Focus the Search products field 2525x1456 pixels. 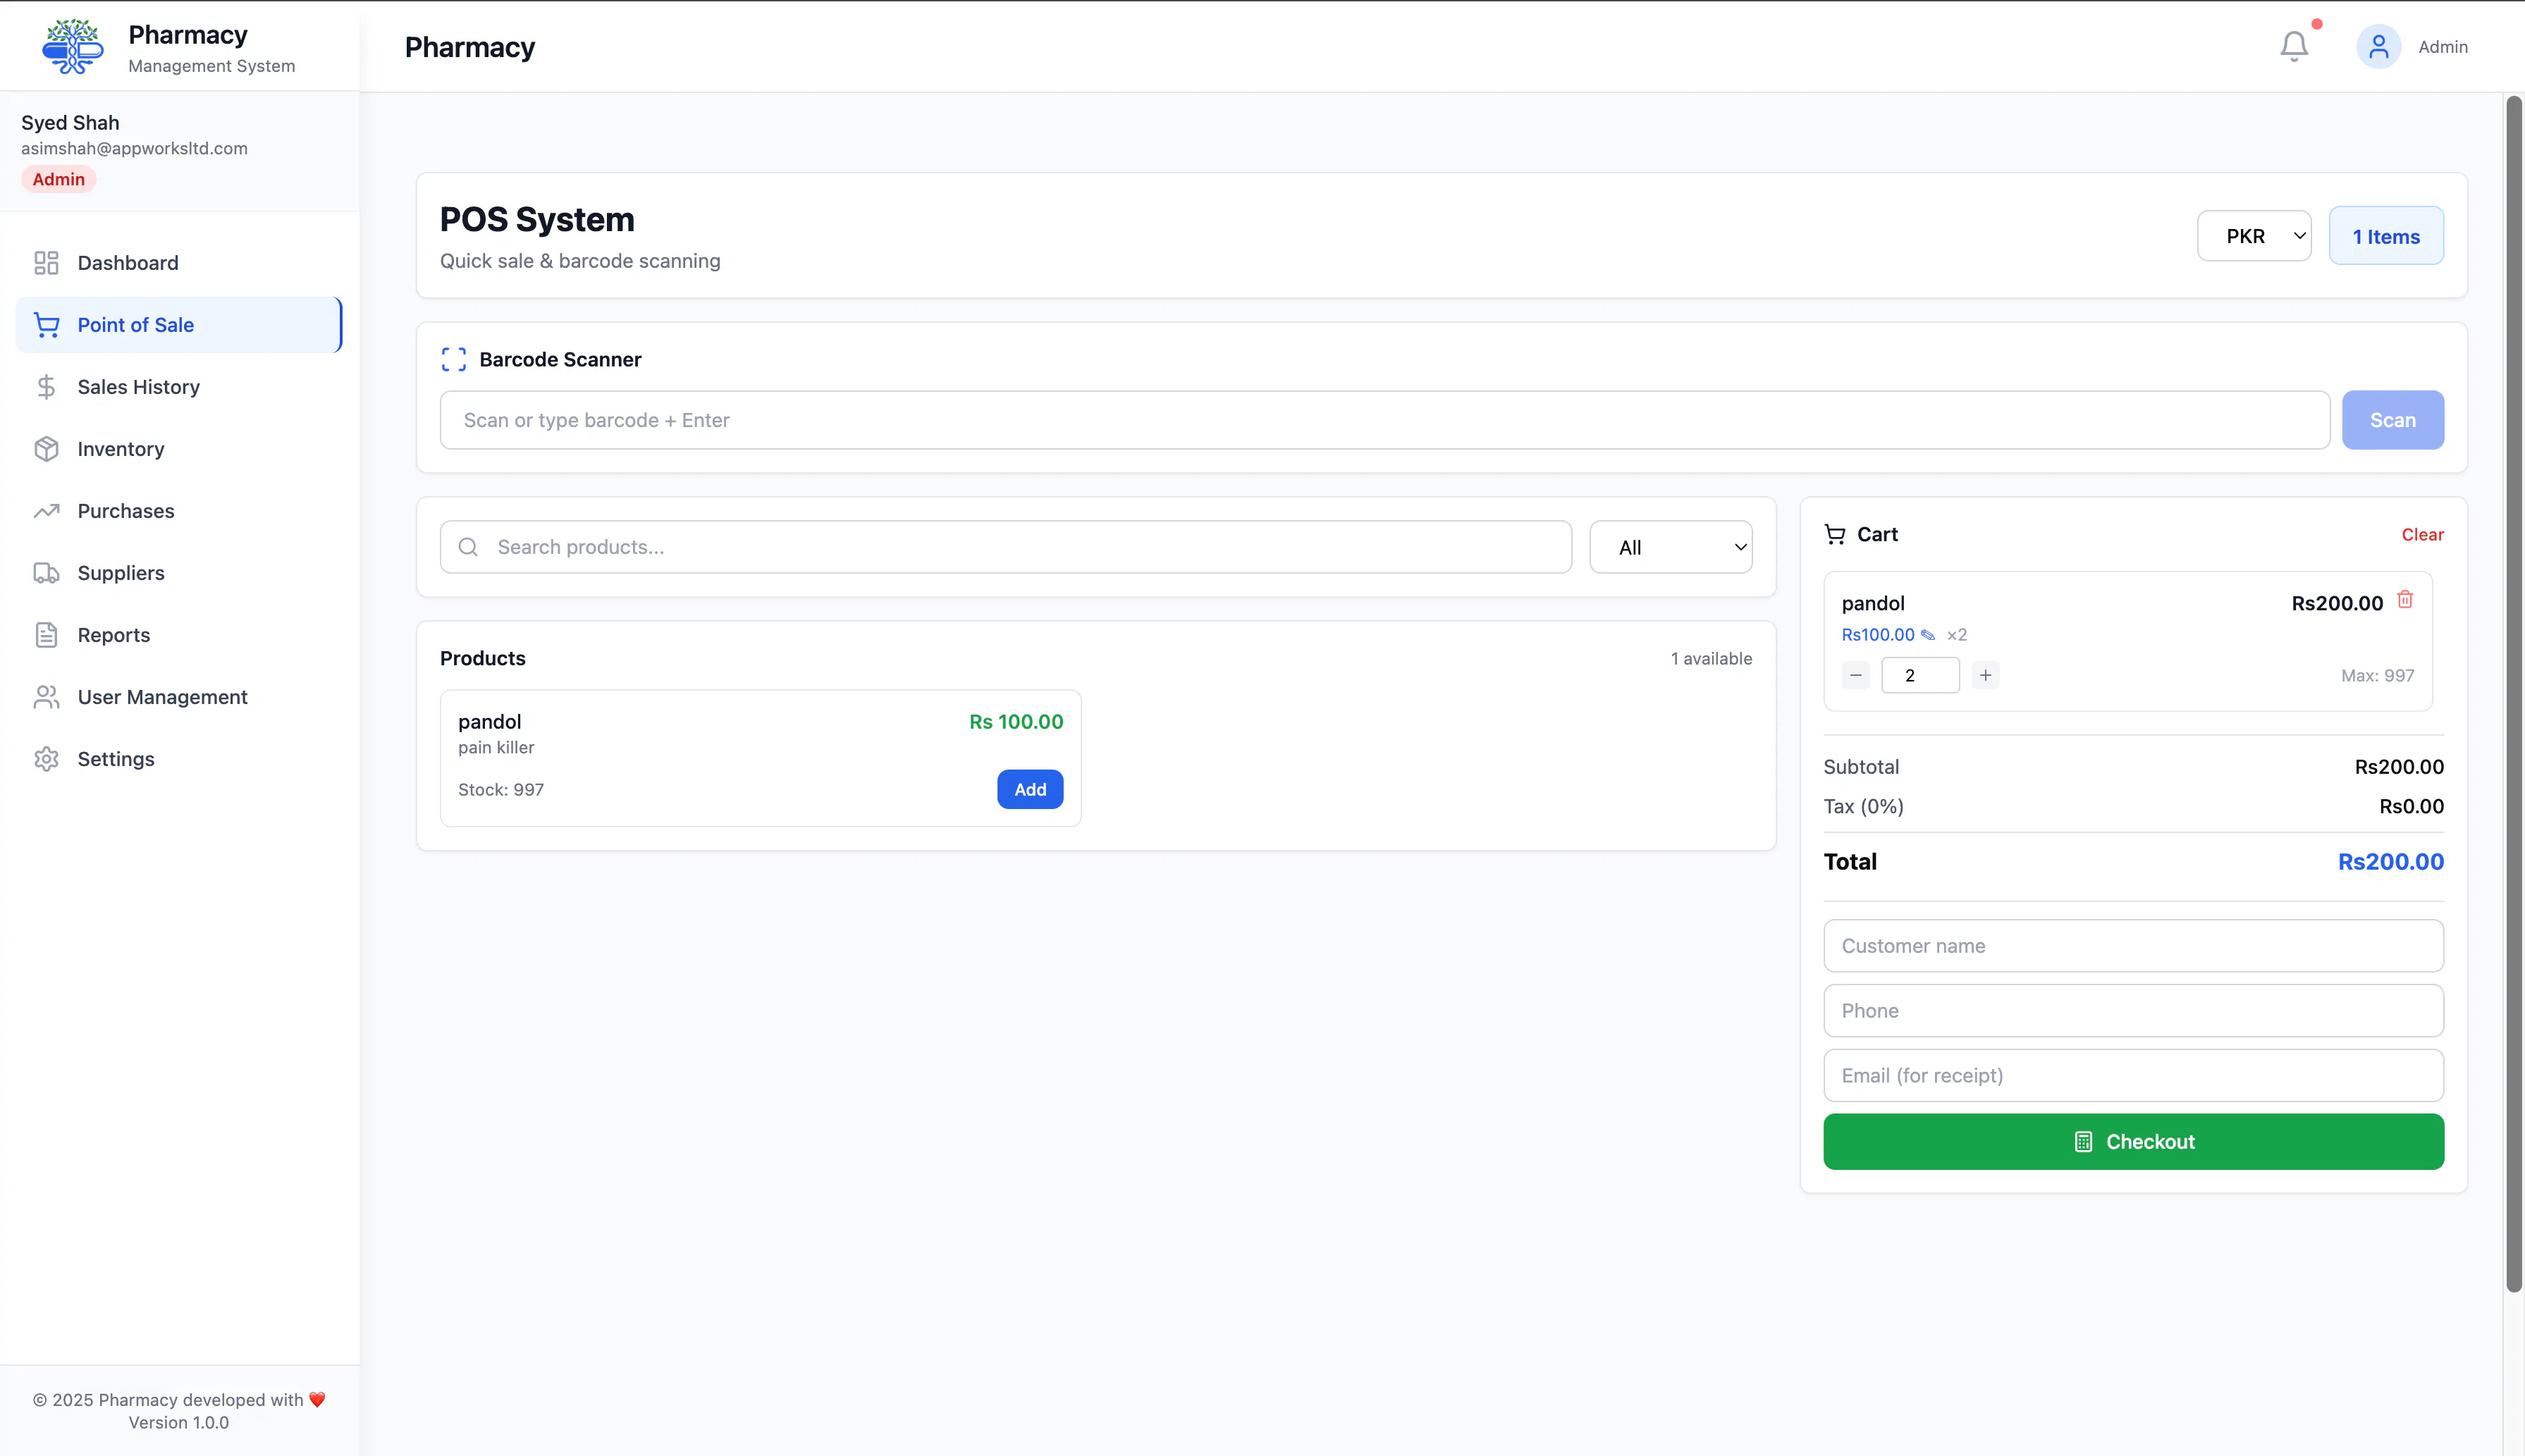pyautogui.click(x=1006, y=547)
